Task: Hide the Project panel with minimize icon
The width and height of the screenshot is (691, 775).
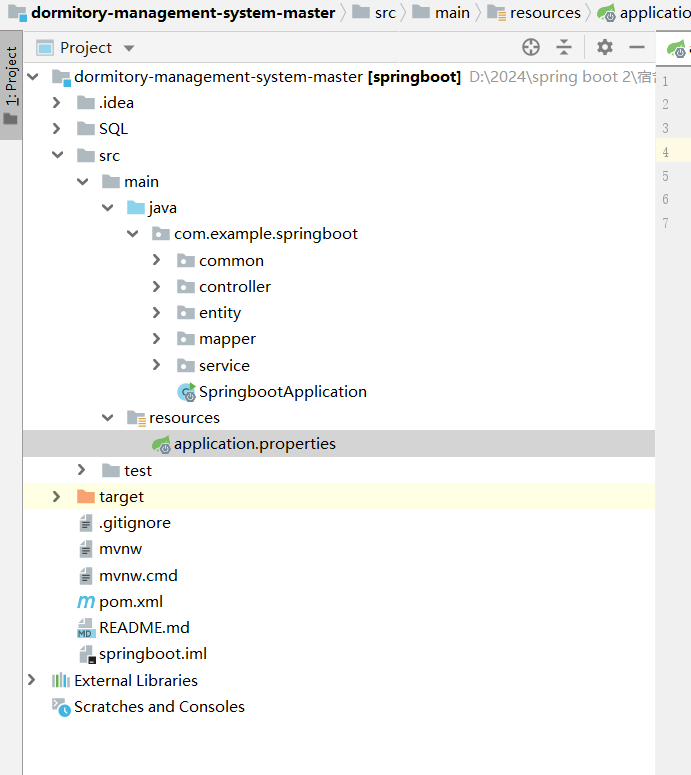Action: pyautogui.click(x=637, y=47)
